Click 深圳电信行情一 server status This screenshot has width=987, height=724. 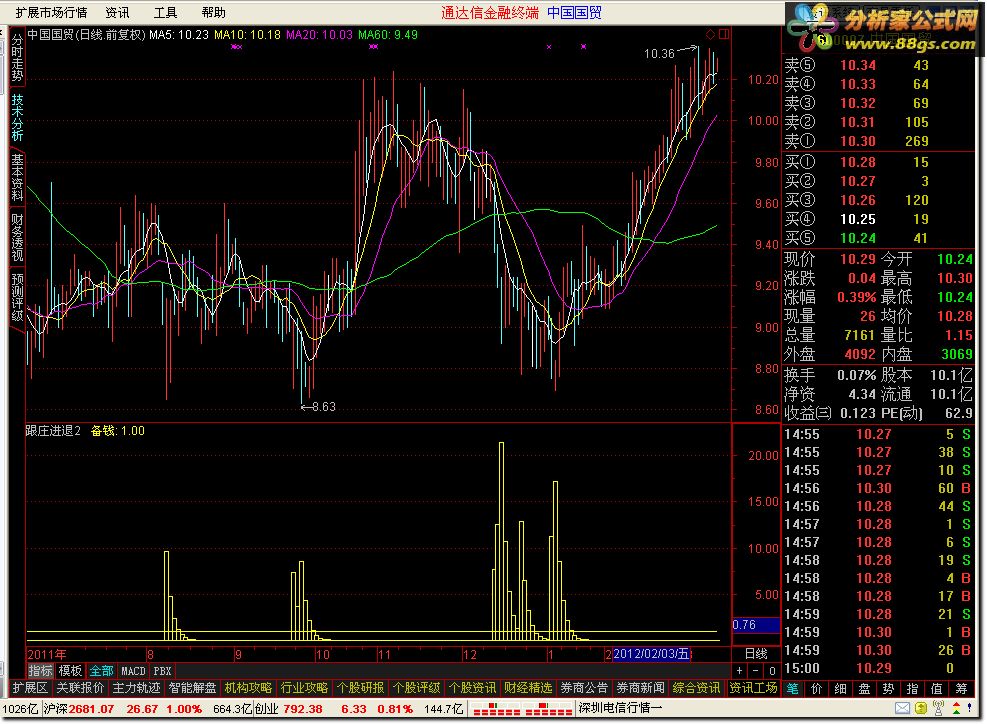tap(620, 708)
